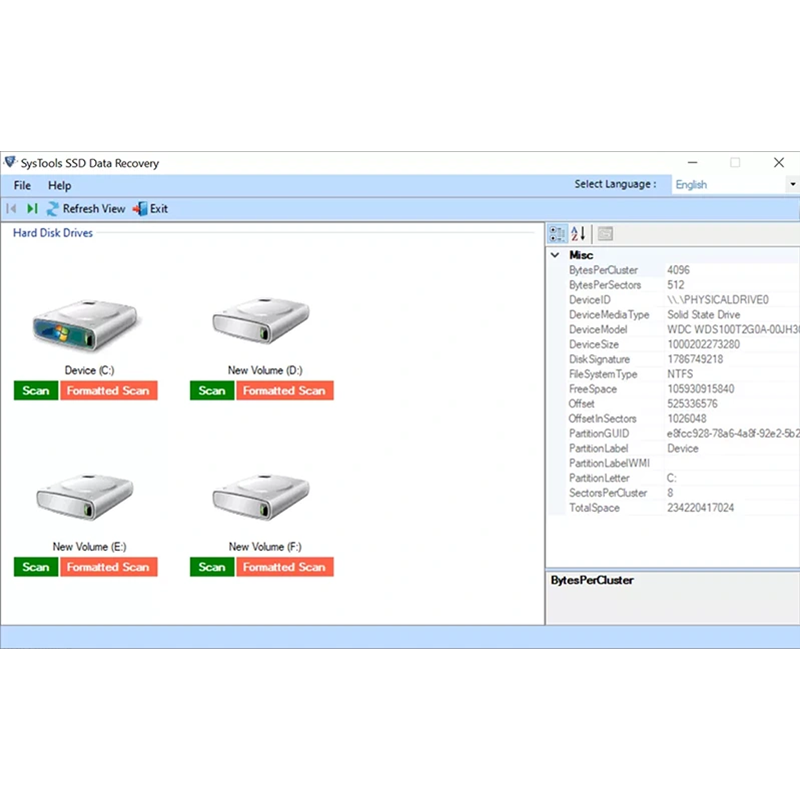
Task: Collapse the Misc property category
Action: [555, 255]
